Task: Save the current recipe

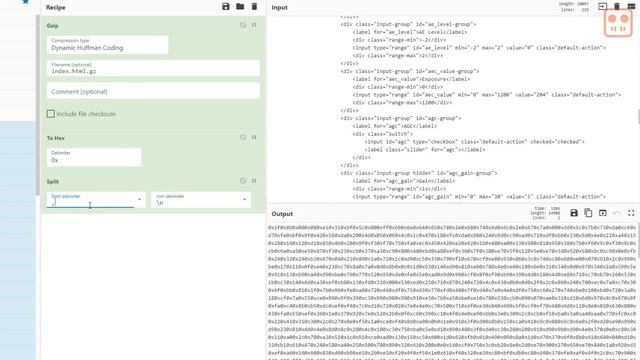Action: pyautogui.click(x=226, y=7)
